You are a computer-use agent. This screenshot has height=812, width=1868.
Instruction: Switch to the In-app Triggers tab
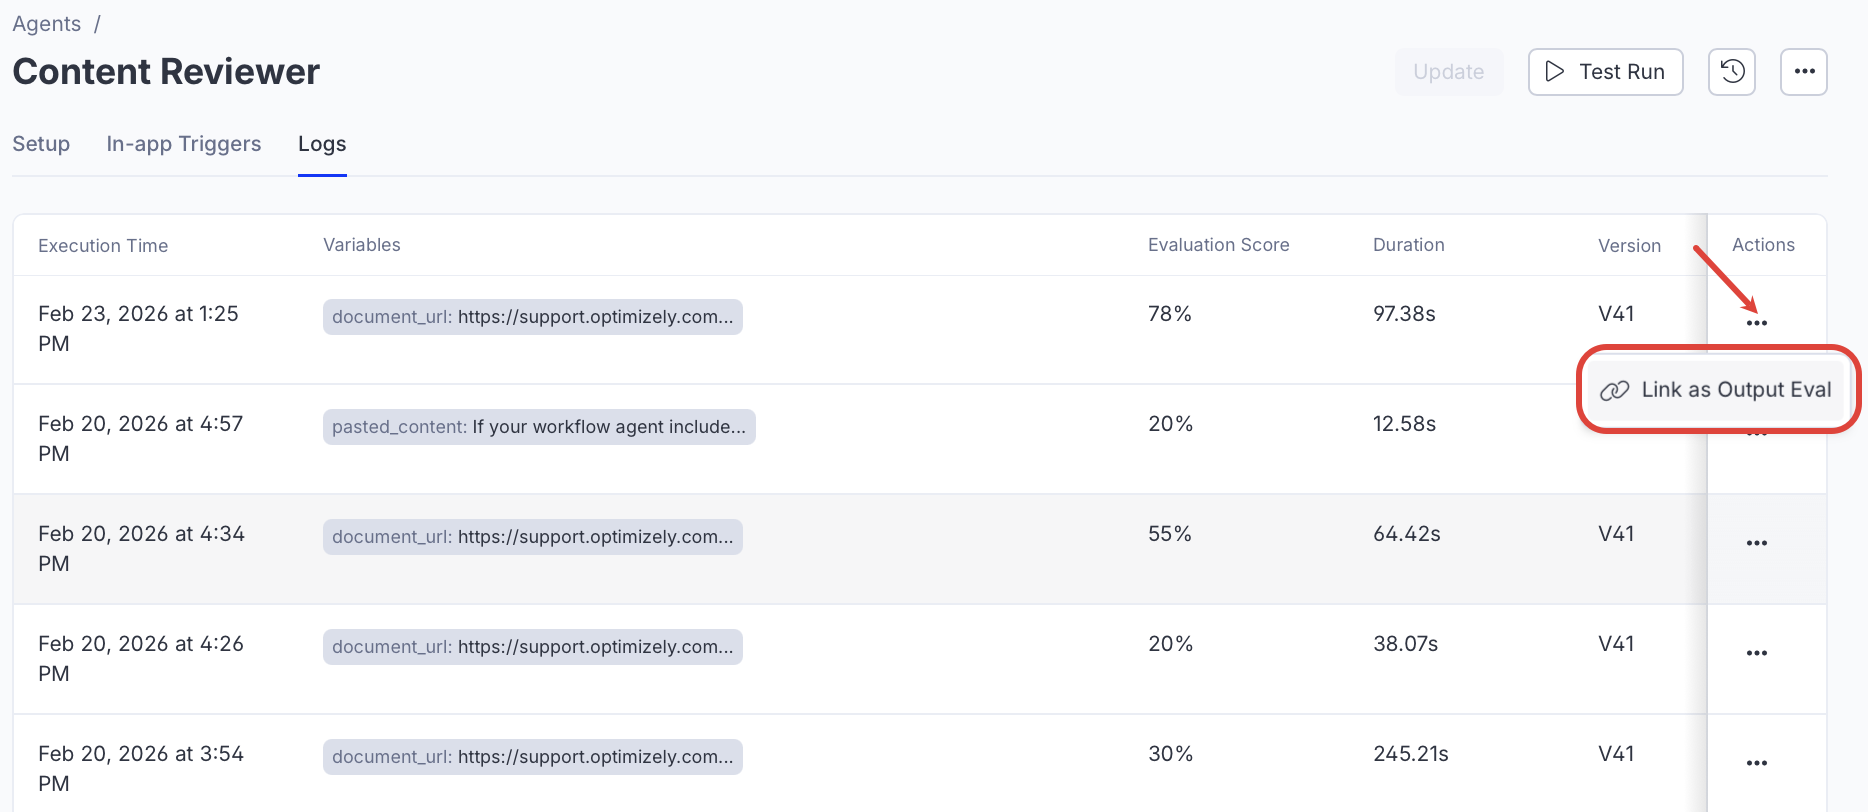tap(184, 144)
